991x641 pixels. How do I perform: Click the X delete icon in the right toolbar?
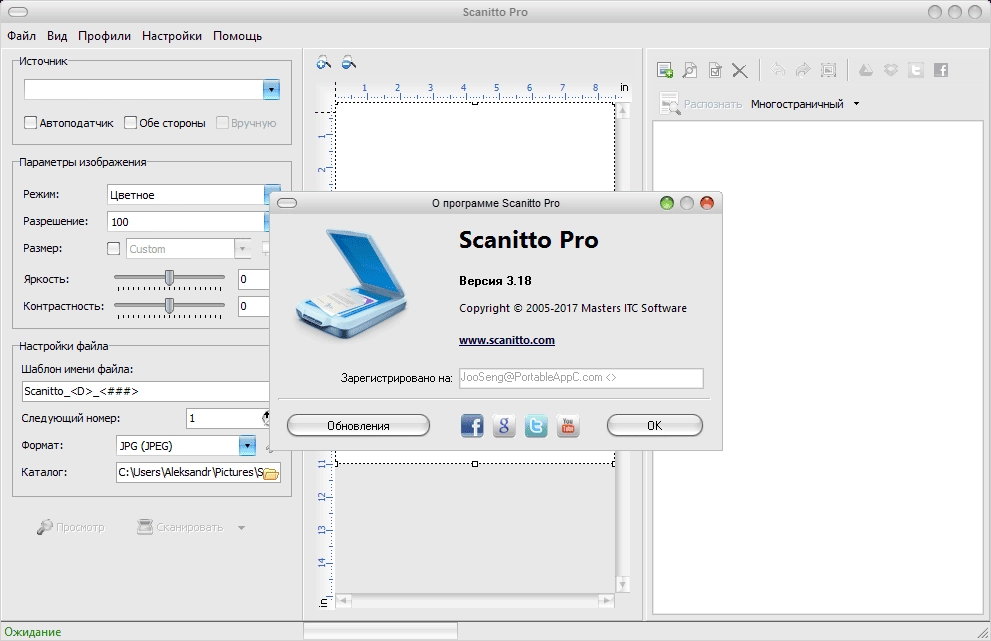click(739, 70)
